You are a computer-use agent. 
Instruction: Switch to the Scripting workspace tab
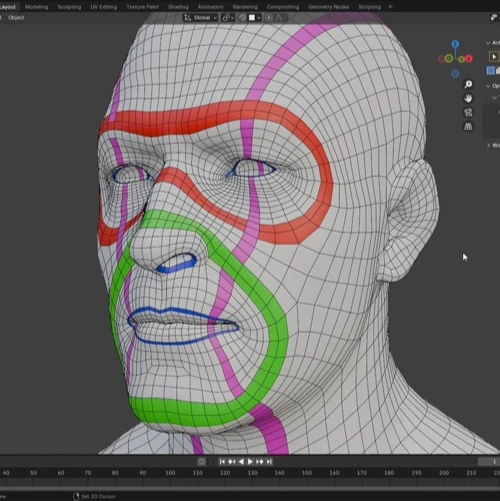point(369,7)
